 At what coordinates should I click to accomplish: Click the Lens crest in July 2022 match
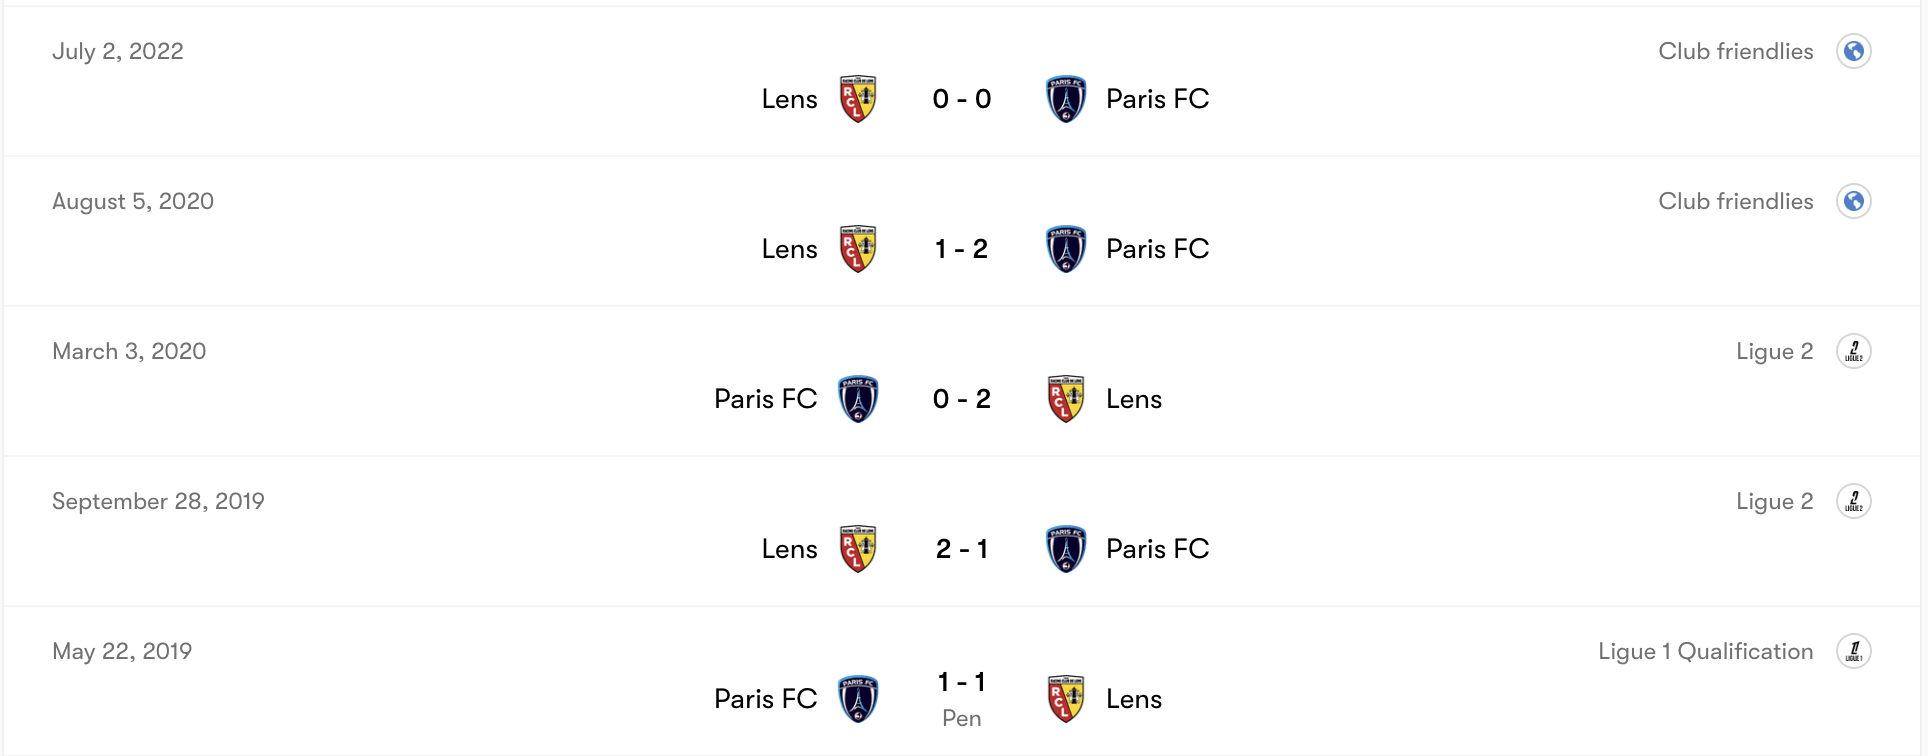(x=858, y=99)
